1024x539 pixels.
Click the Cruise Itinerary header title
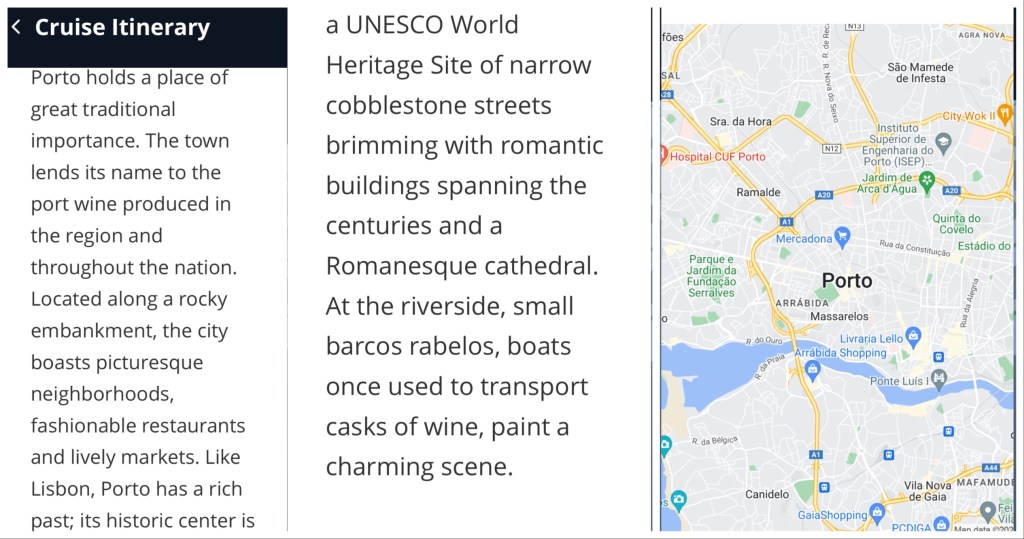(122, 27)
